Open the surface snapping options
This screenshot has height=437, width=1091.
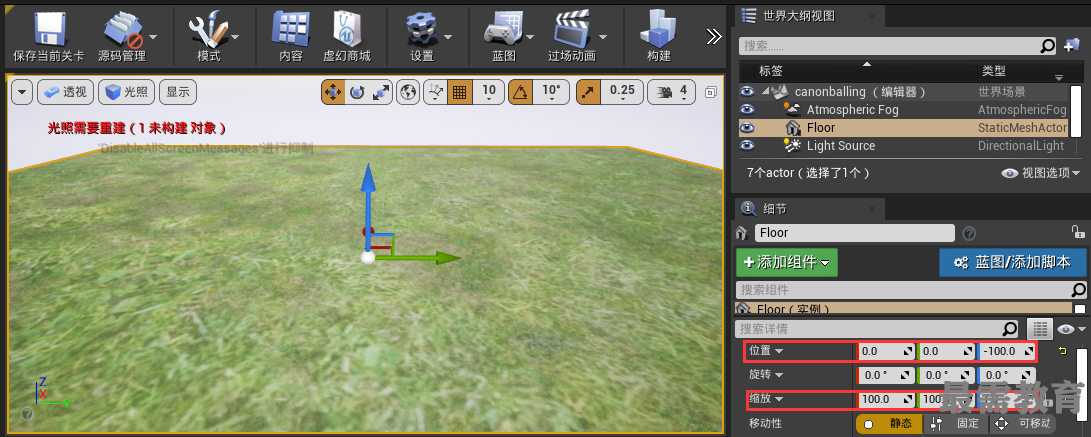tap(436, 92)
